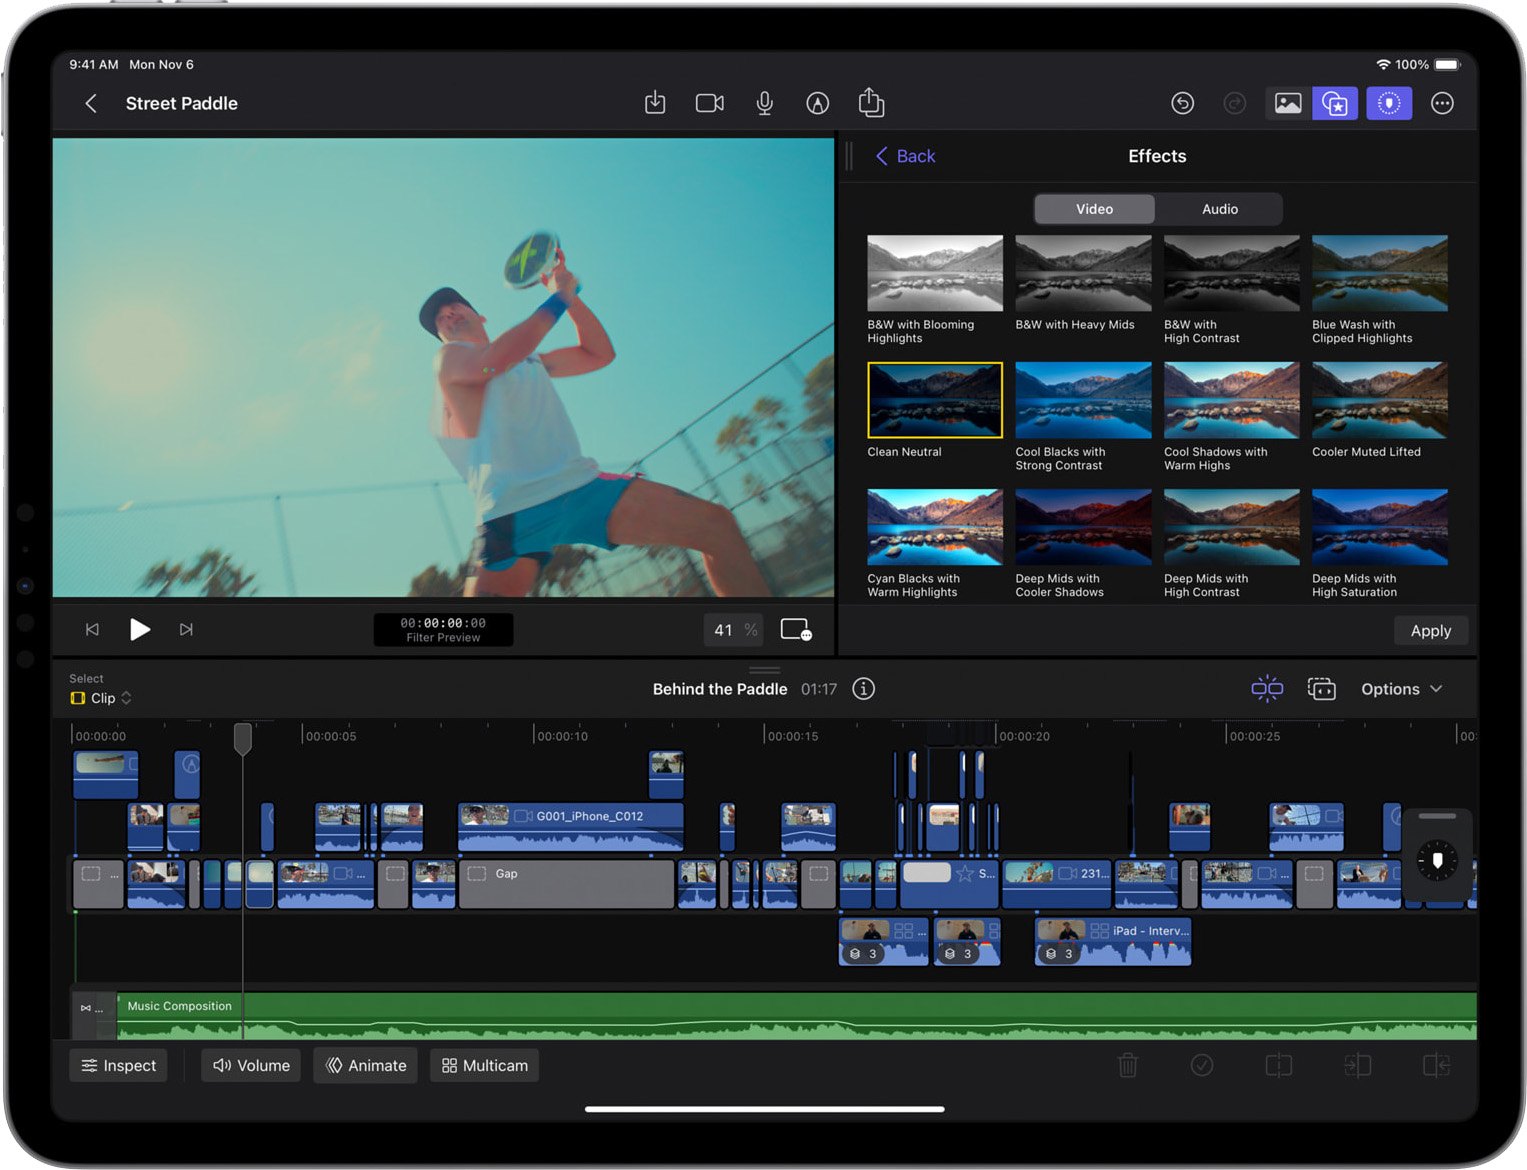Viewport: 1527px width, 1170px height.
Task: Open the Clip select mode dropdown
Action: click(102, 698)
